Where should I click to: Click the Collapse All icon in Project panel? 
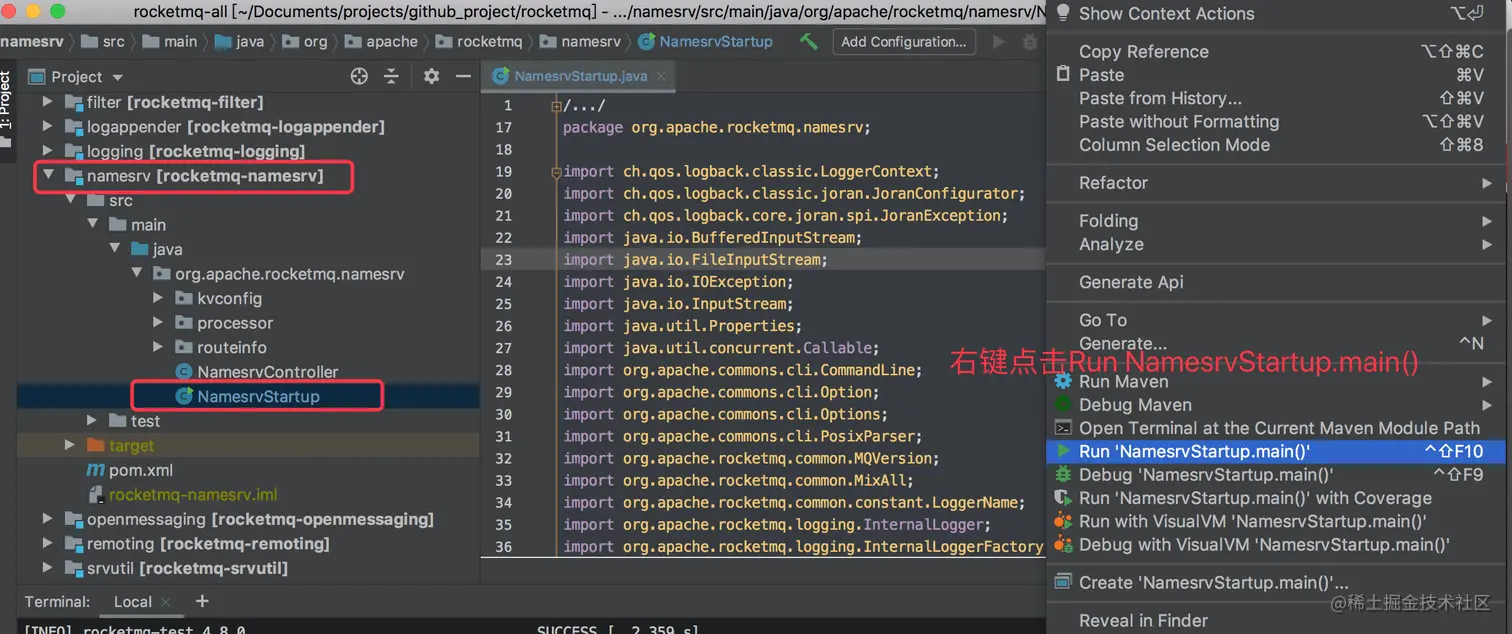(391, 76)
